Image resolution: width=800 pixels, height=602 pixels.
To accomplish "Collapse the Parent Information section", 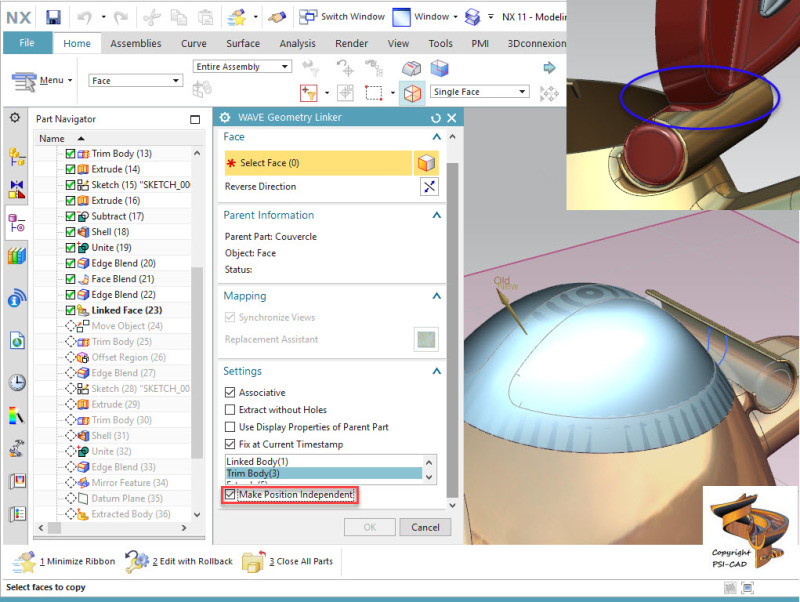I will click(x=436, y=215).
